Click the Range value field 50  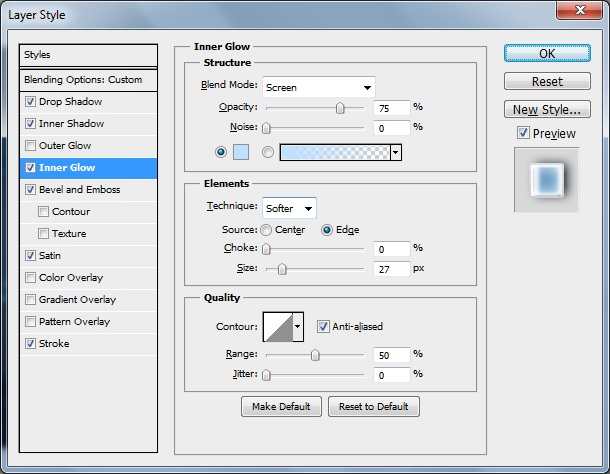pos(391,355)
